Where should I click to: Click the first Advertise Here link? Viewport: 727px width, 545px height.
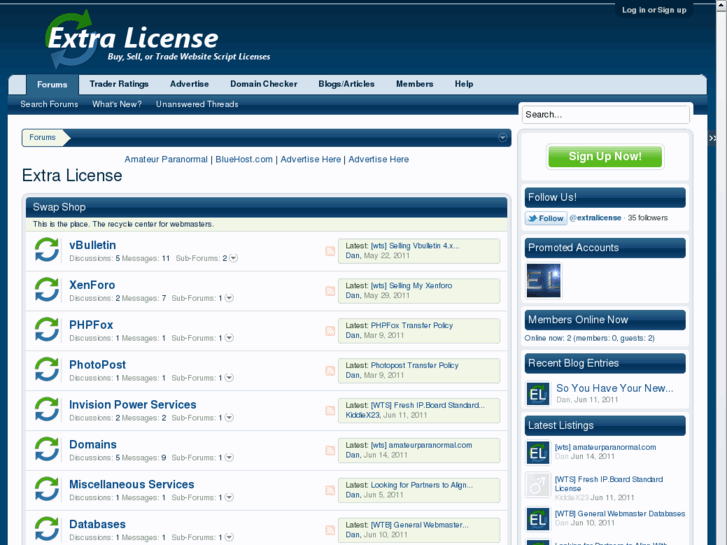point(311,160)
